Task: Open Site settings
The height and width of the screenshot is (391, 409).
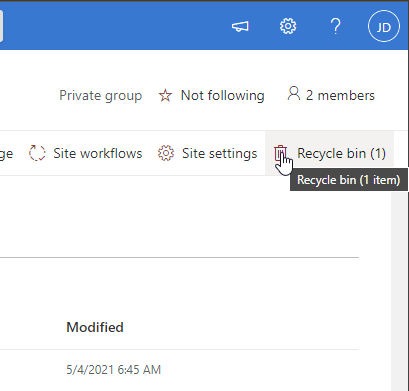Action: tap(220, 153)
